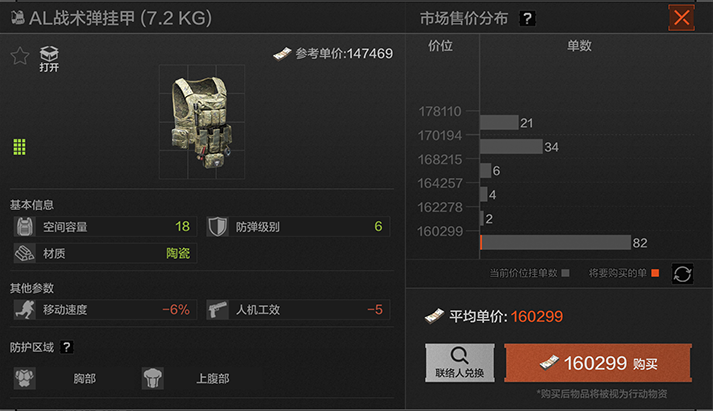The height and width of the screenshot is (411, 713).
Task: Open 联络人兑换 contact exchange
Action: pos(460,363)
